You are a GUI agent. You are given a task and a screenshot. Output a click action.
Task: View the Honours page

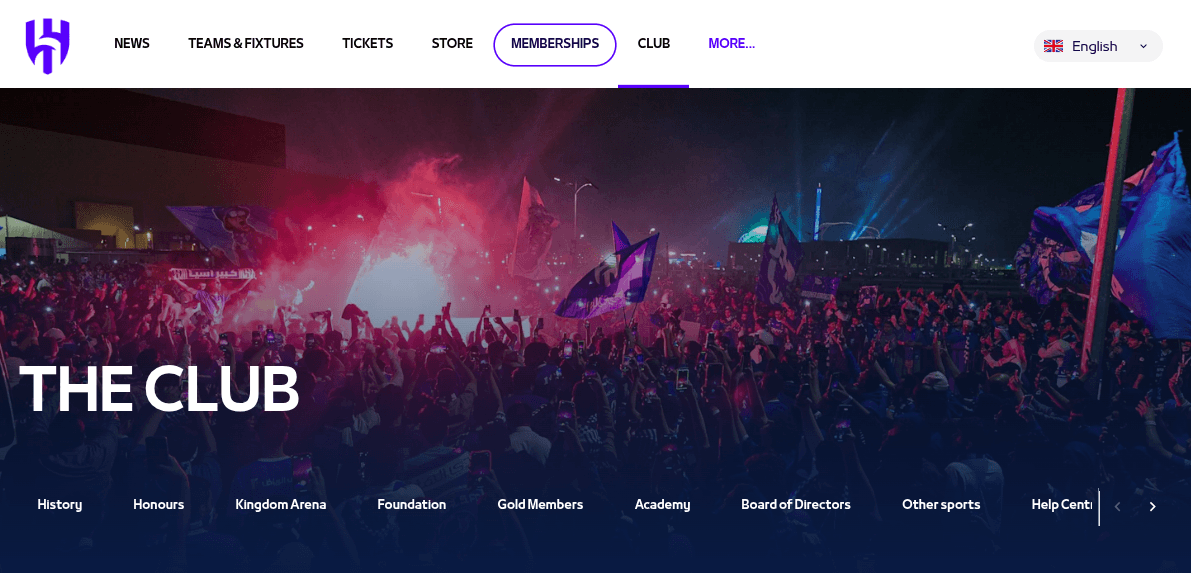[159, 505]
